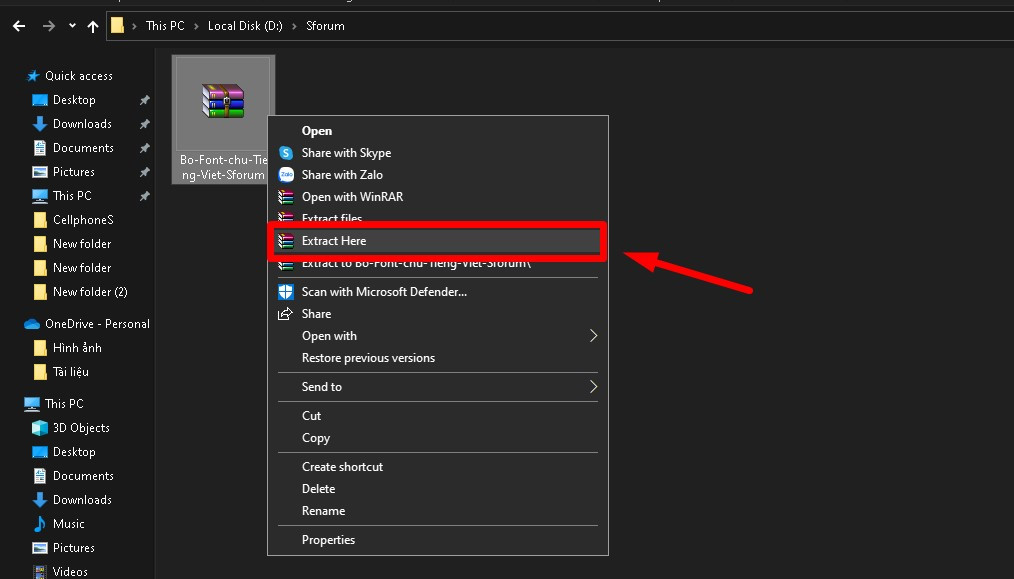
Task: Expand the Send to submenu arrow
Action: [592, 387]
